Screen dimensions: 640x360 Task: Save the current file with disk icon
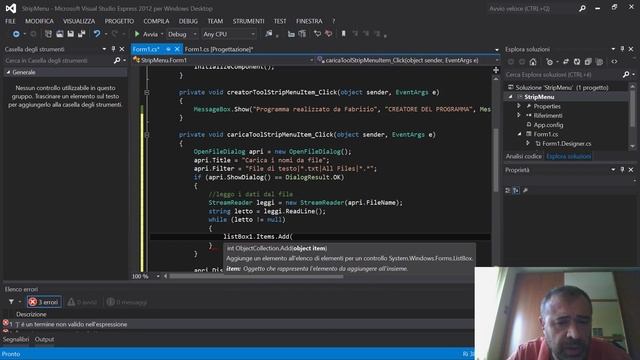[71, 34]
